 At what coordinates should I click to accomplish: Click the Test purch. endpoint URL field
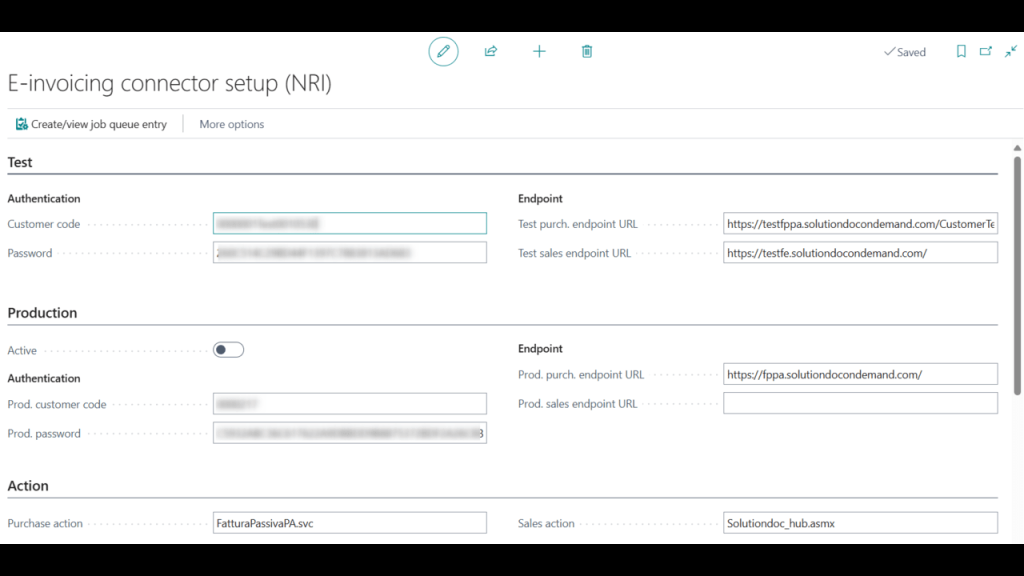(860, 224)
